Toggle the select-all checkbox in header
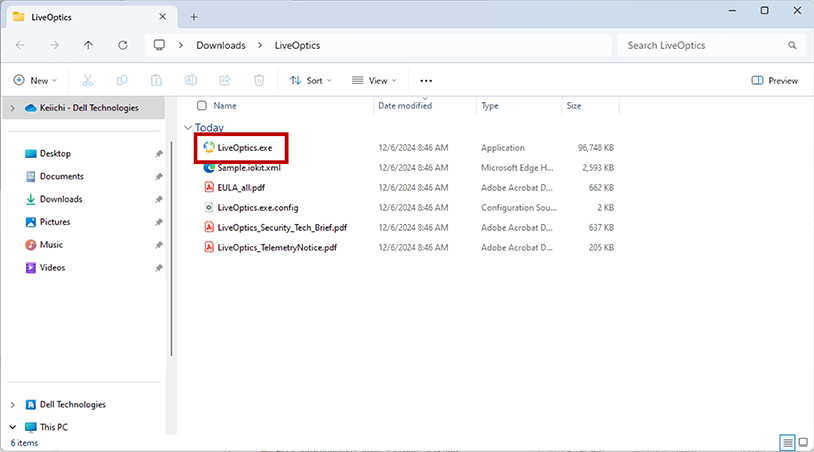This screenshot has height=452, width=814. pyautogui.click(x=202, y=105)
